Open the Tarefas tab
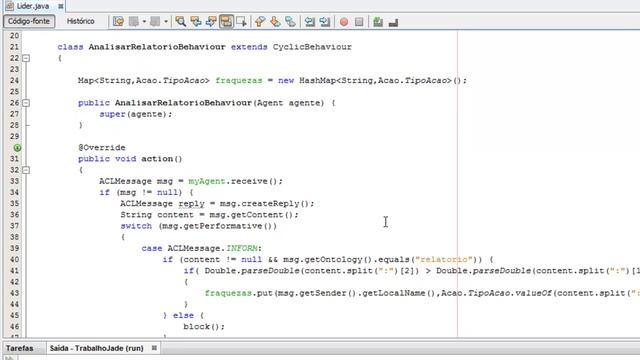Screen dimensions: 640x360 20,348
